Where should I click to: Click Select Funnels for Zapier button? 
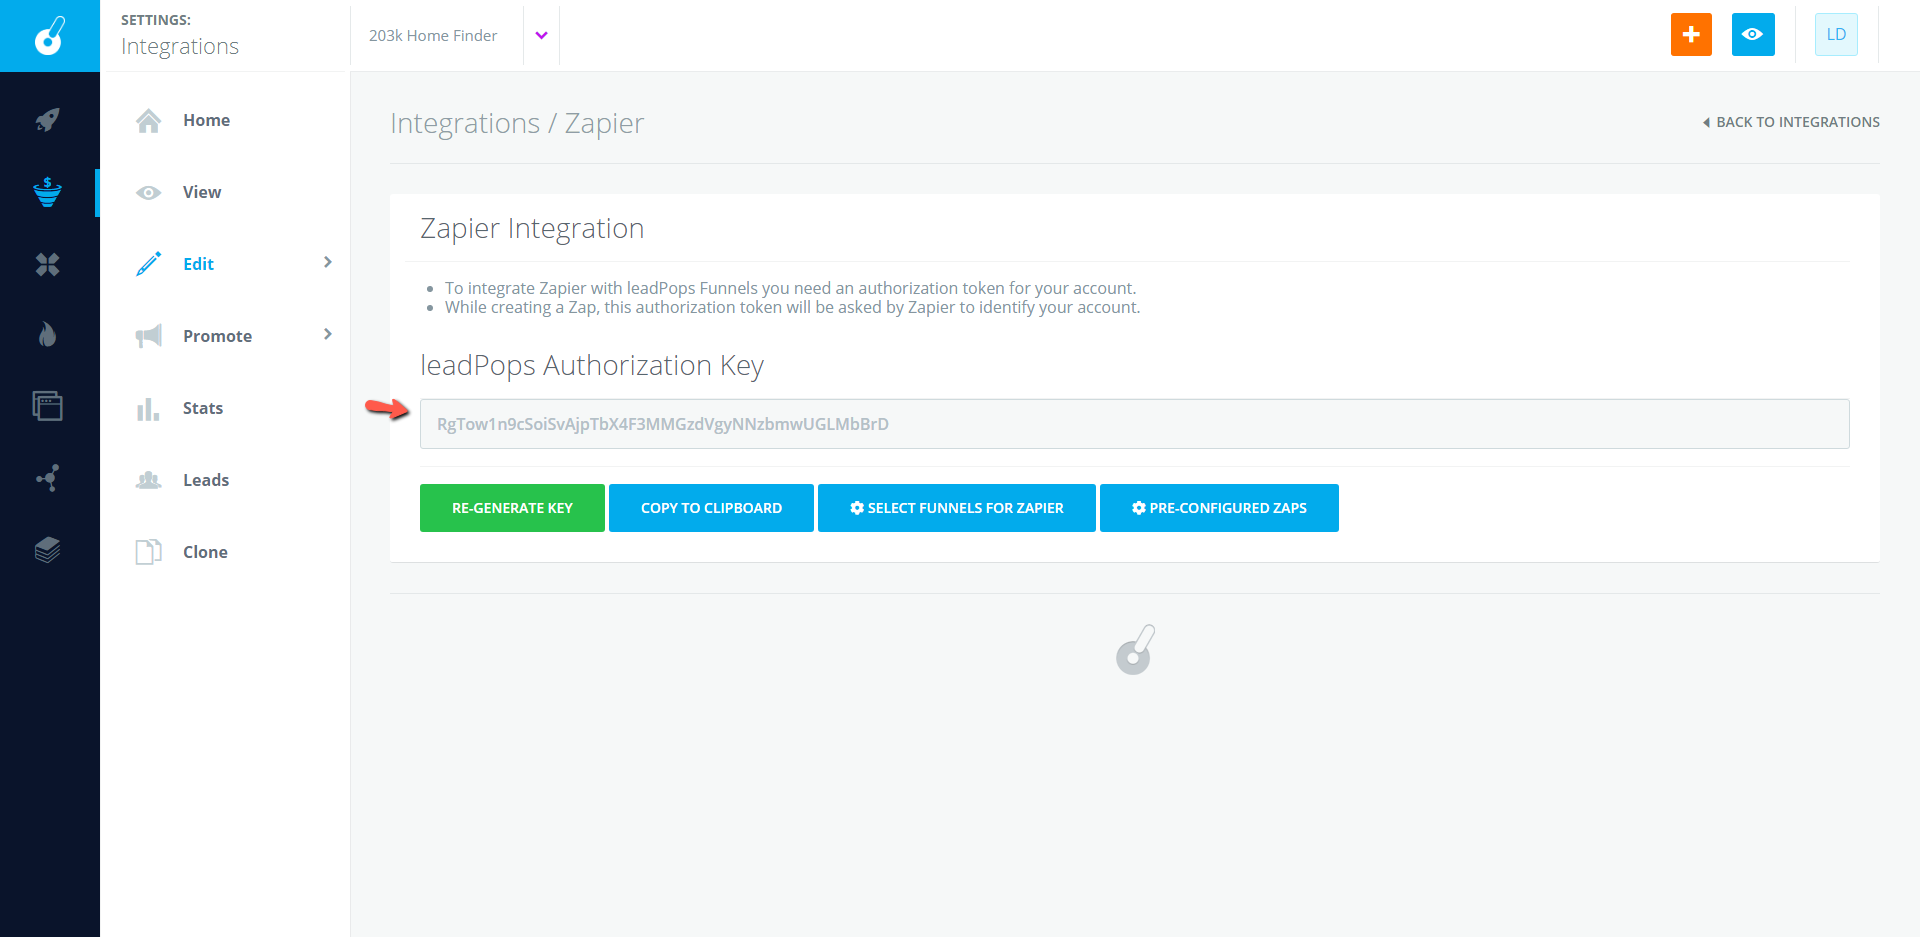[957, 508]
